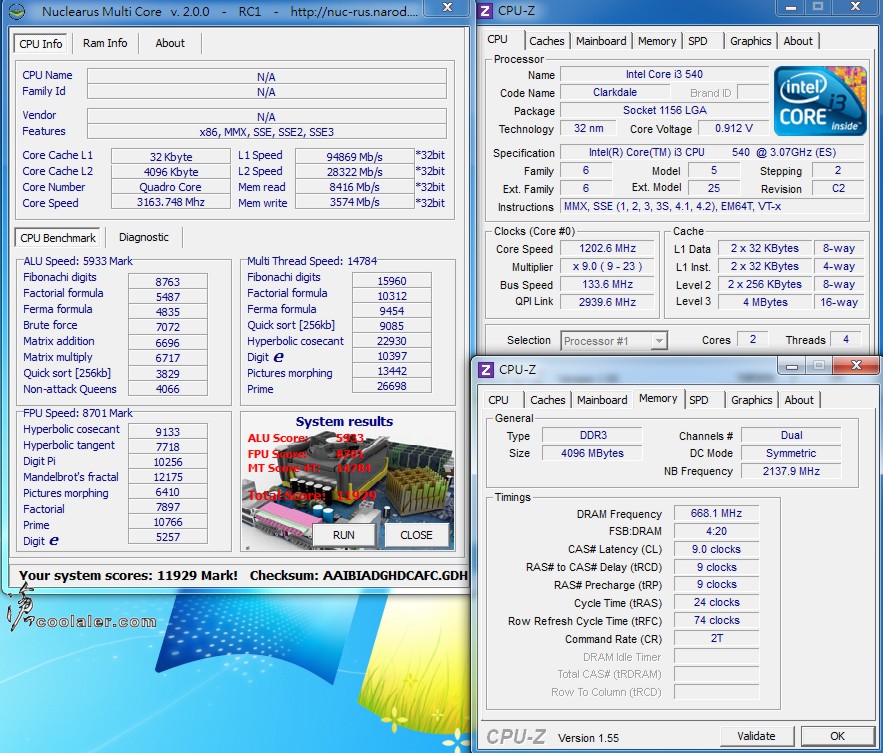Close the Nuclearus Multi Core window

click(447, 7)
